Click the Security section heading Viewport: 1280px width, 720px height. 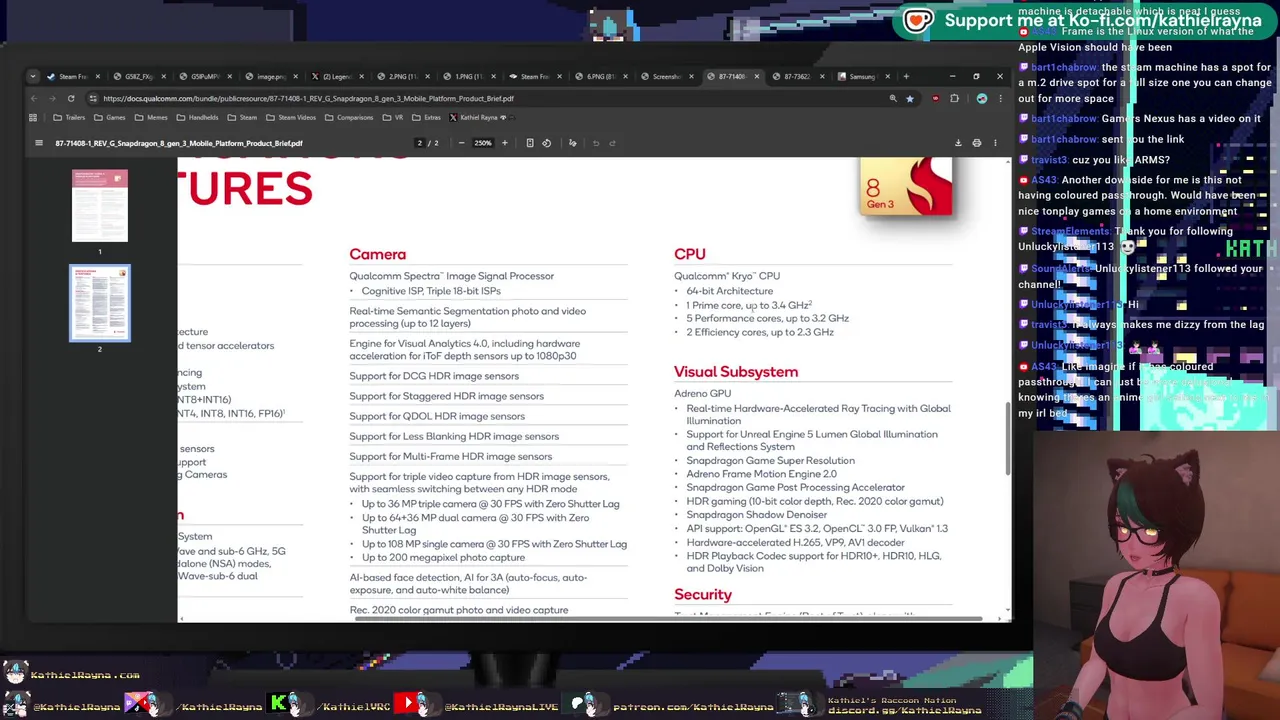[x=703, y=595]
